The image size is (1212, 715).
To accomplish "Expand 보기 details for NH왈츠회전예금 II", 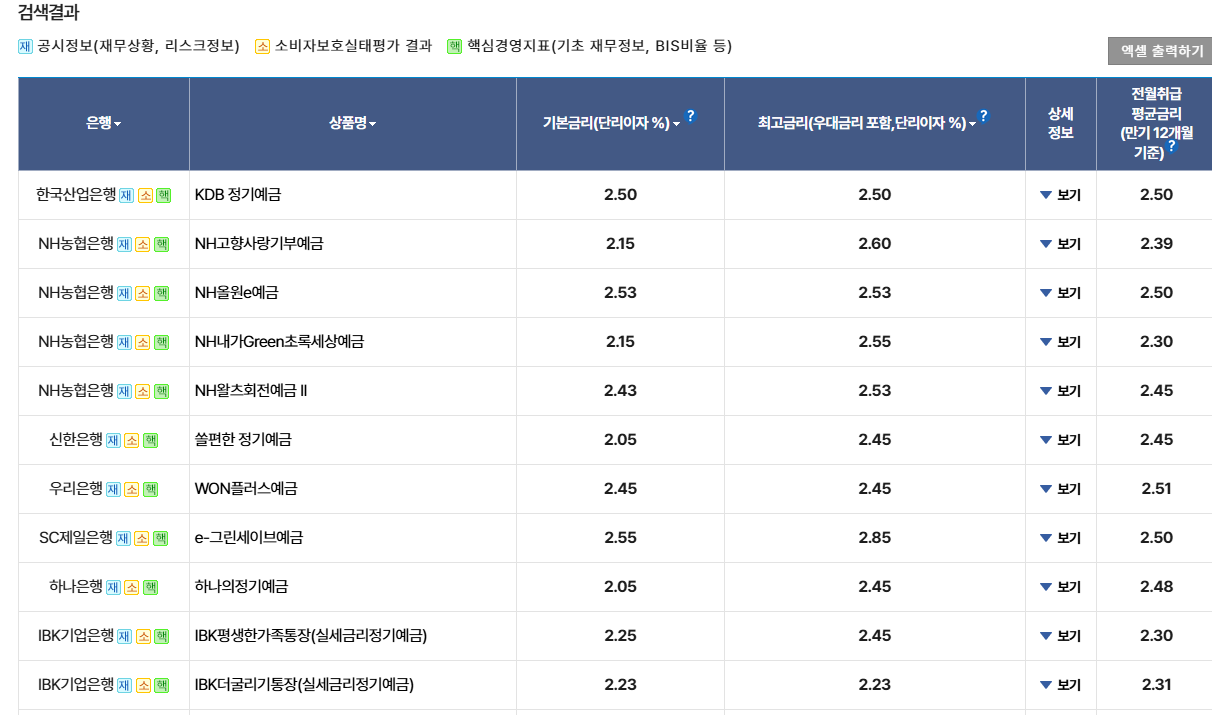I will point(1060,391).
